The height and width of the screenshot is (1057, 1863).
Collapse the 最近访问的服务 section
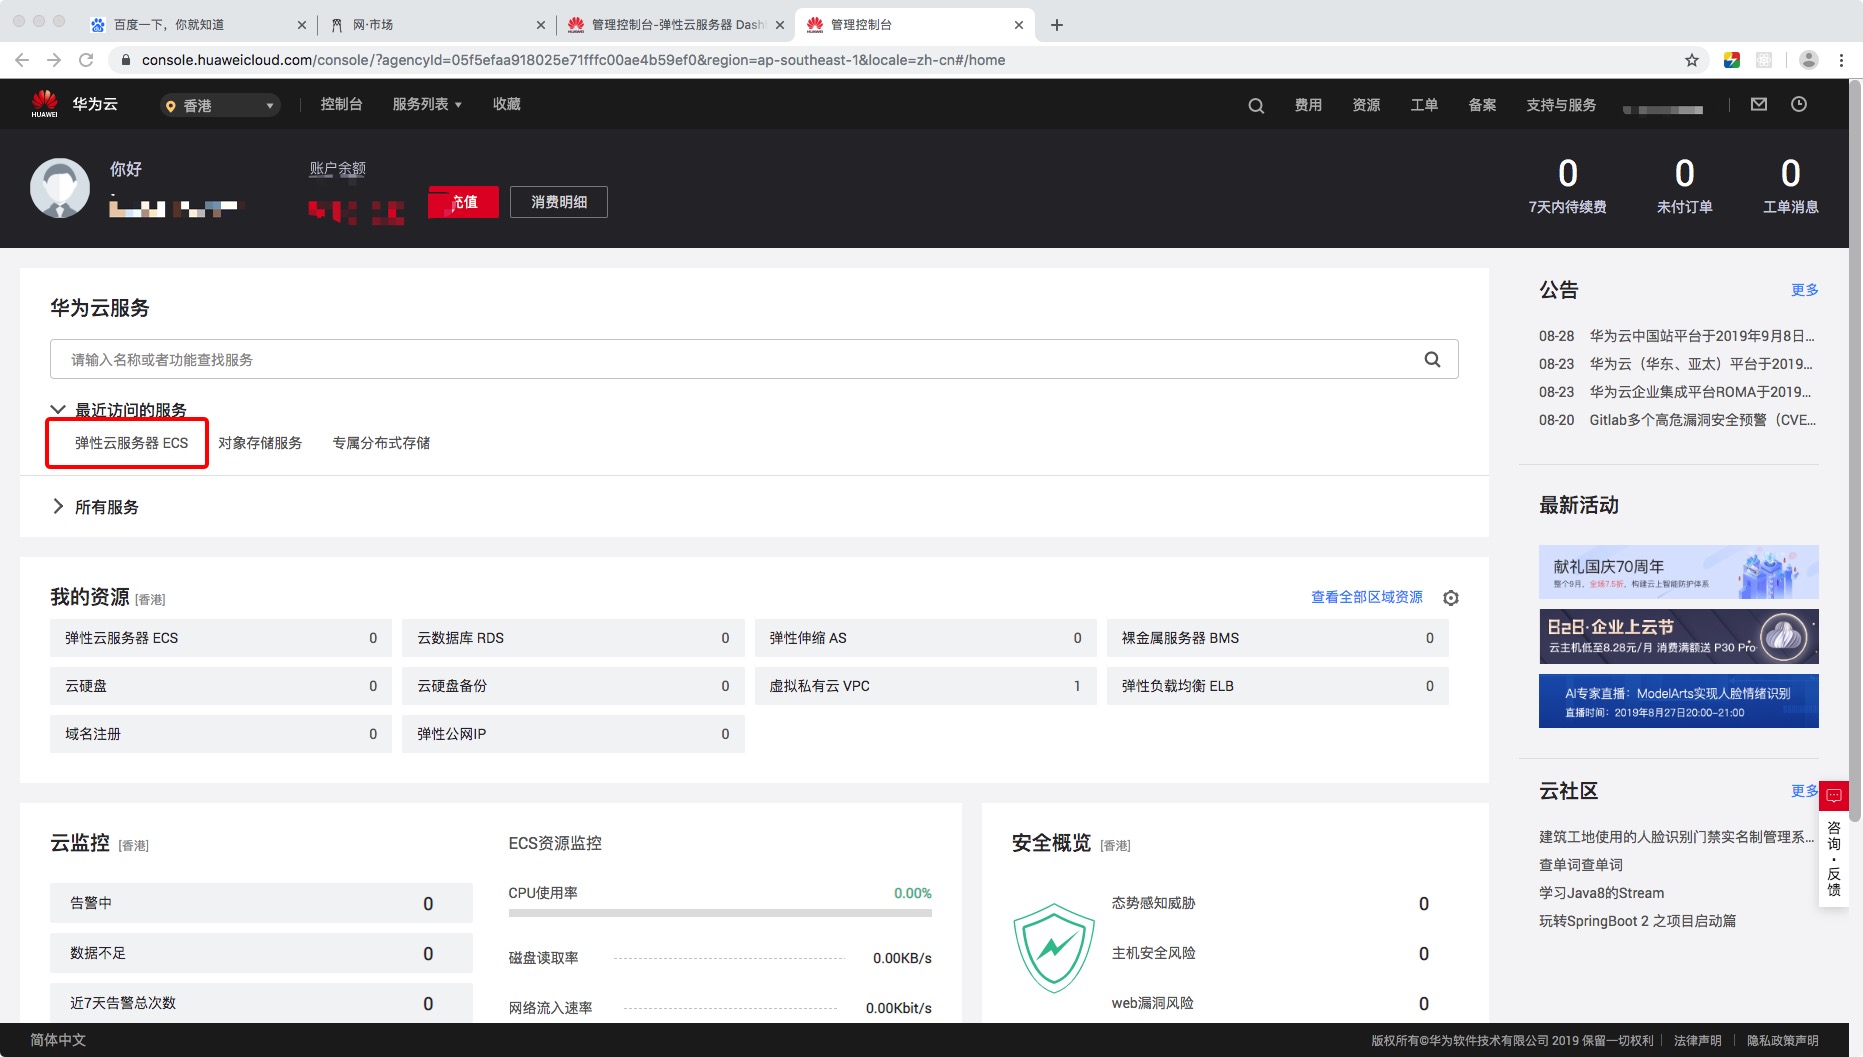click(58, 410)
